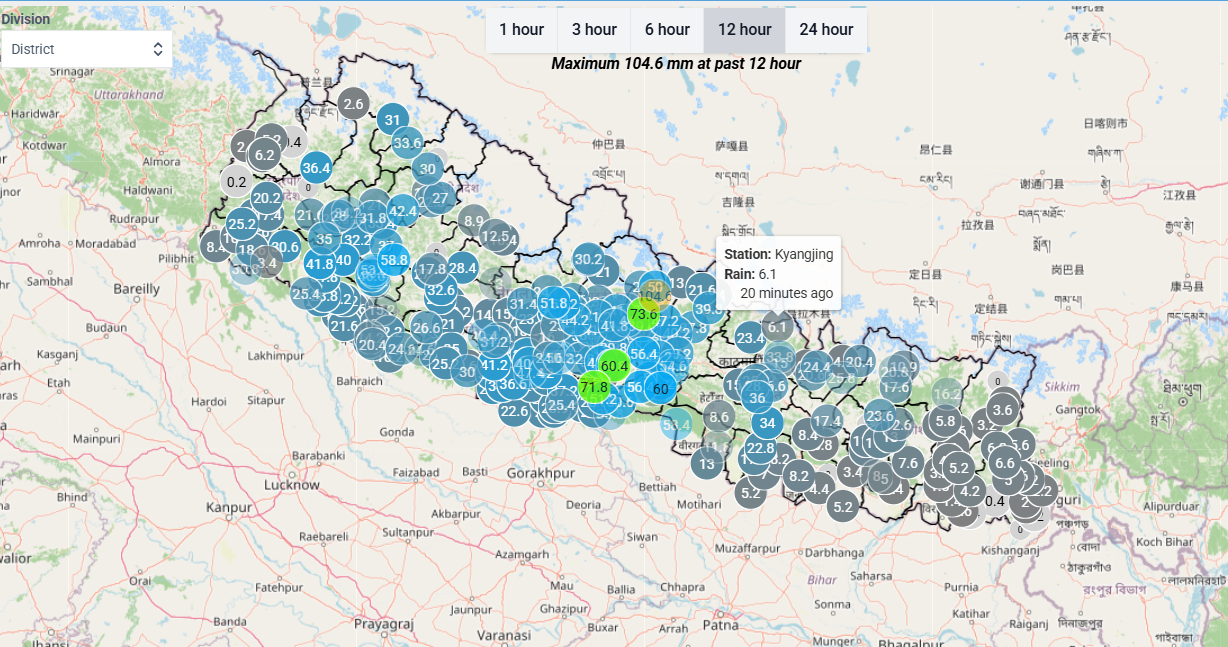Select the gray 8.2 marker
Screen dimensions: 1228x647
tap(799, 476)
